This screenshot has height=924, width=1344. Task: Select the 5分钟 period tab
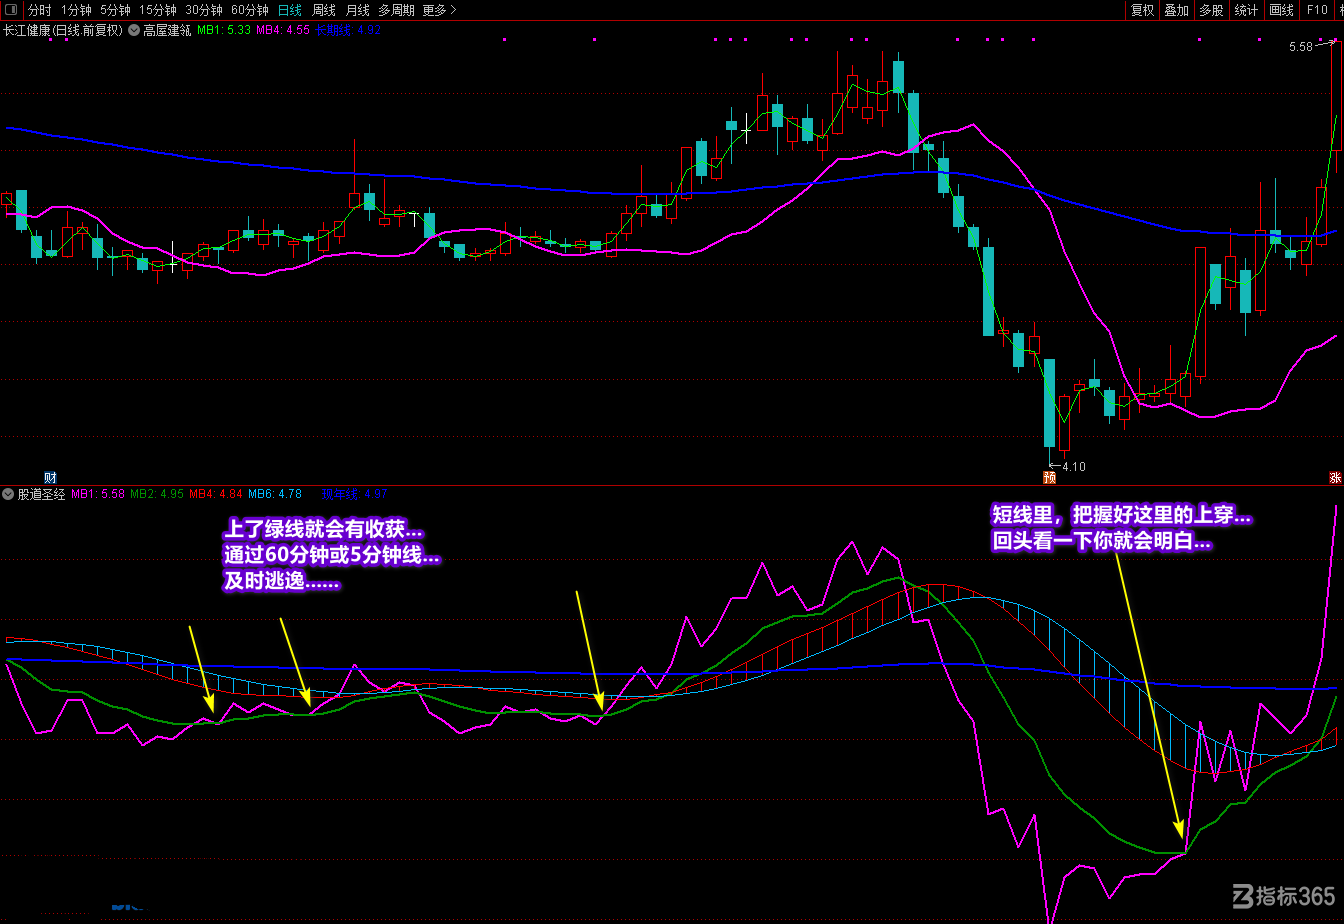pos(115,10)
